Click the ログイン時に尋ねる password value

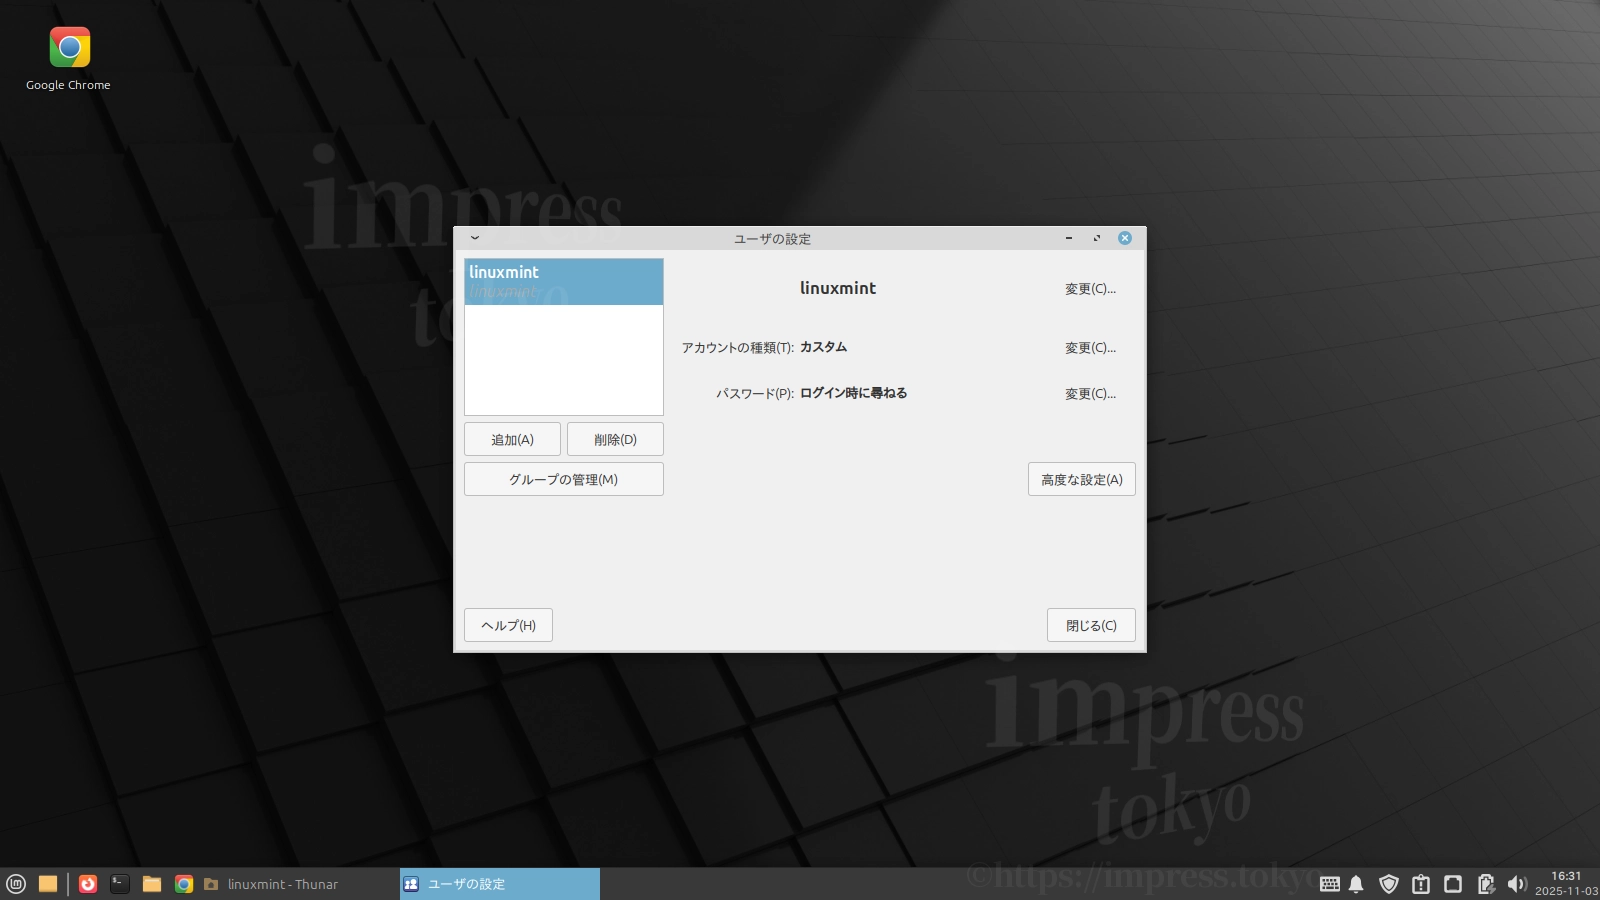click(x=853, y=393)
